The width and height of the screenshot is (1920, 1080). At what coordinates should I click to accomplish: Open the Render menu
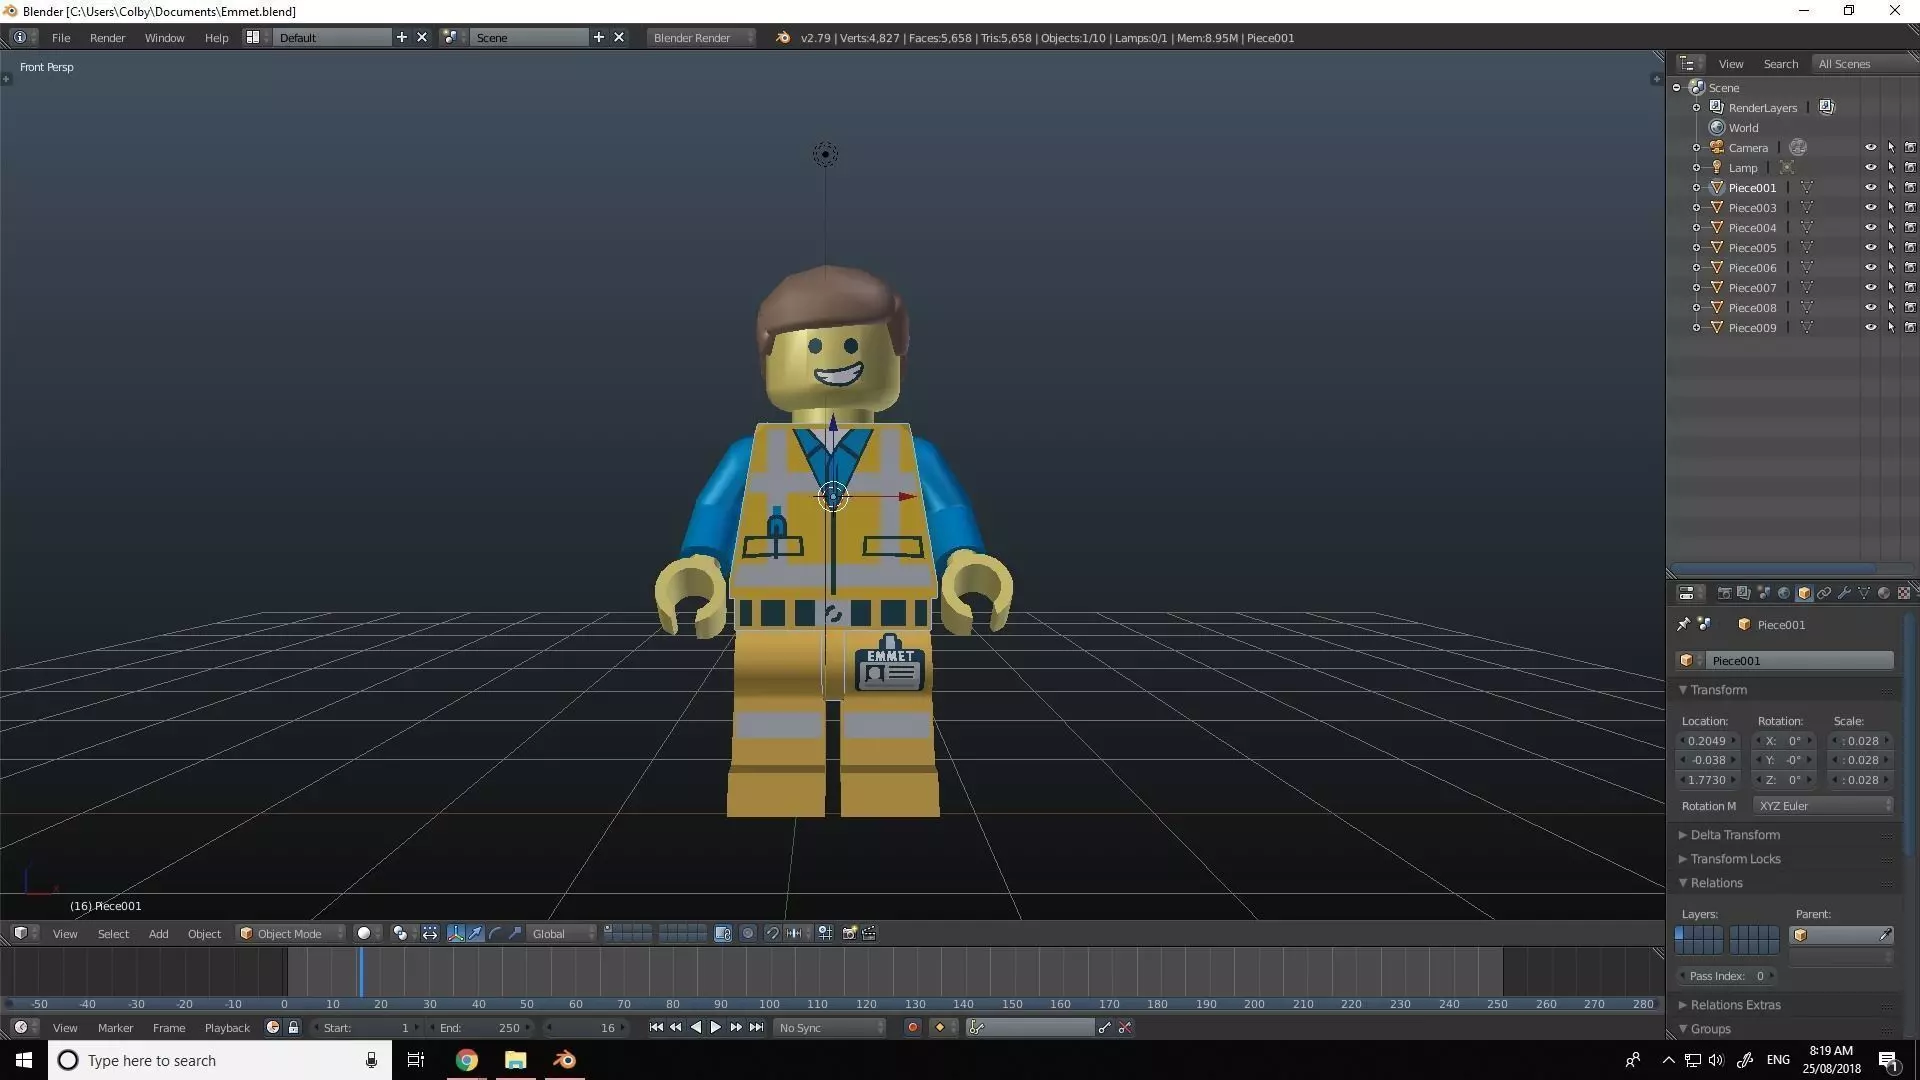[x=107, y=38]
